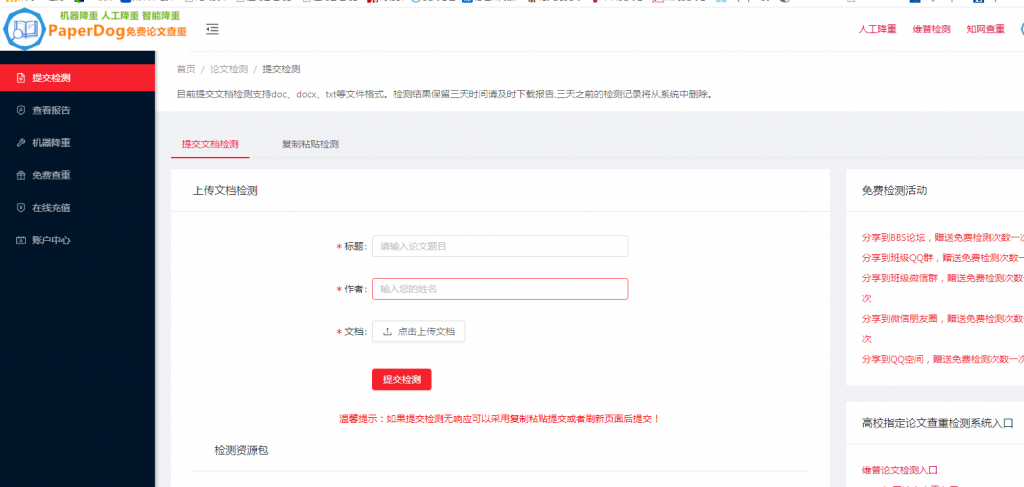This screenshot has height=487, width=1024.
Task: Click the PaperDog logo icon
Action: [24, 27]
